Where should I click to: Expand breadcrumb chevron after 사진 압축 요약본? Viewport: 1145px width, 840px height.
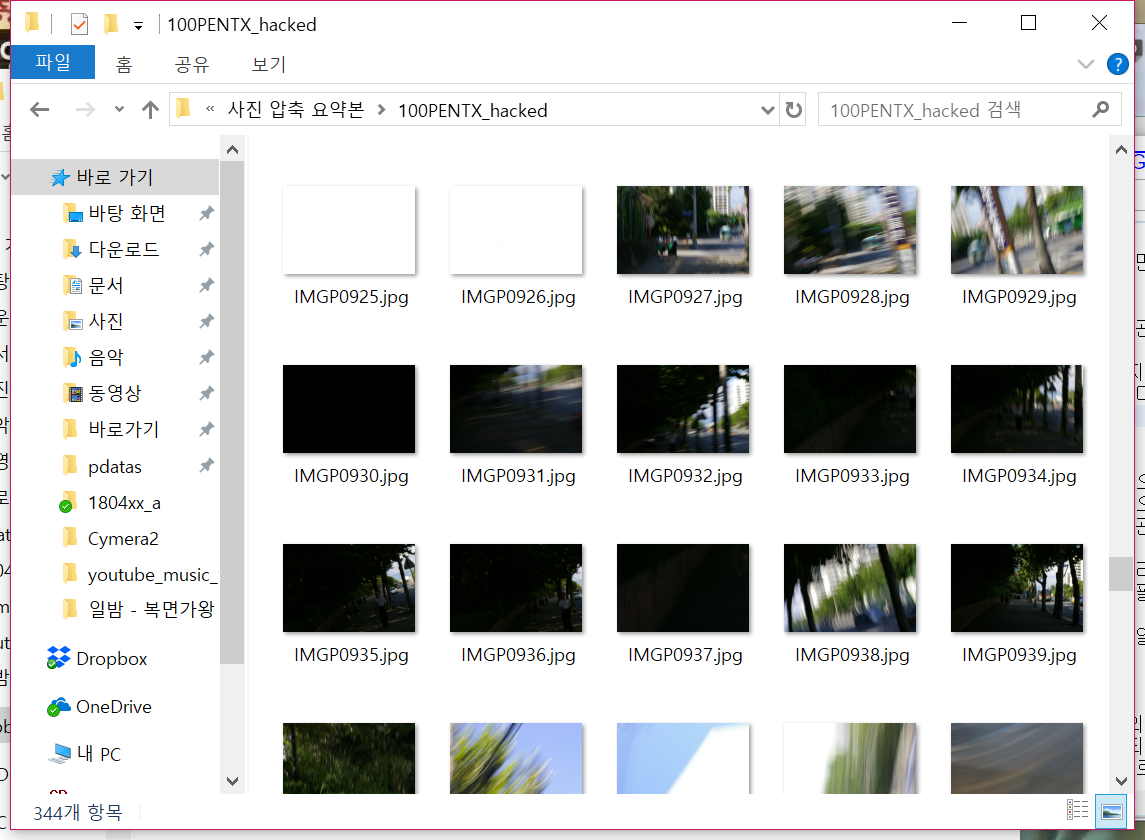point(381,110)
